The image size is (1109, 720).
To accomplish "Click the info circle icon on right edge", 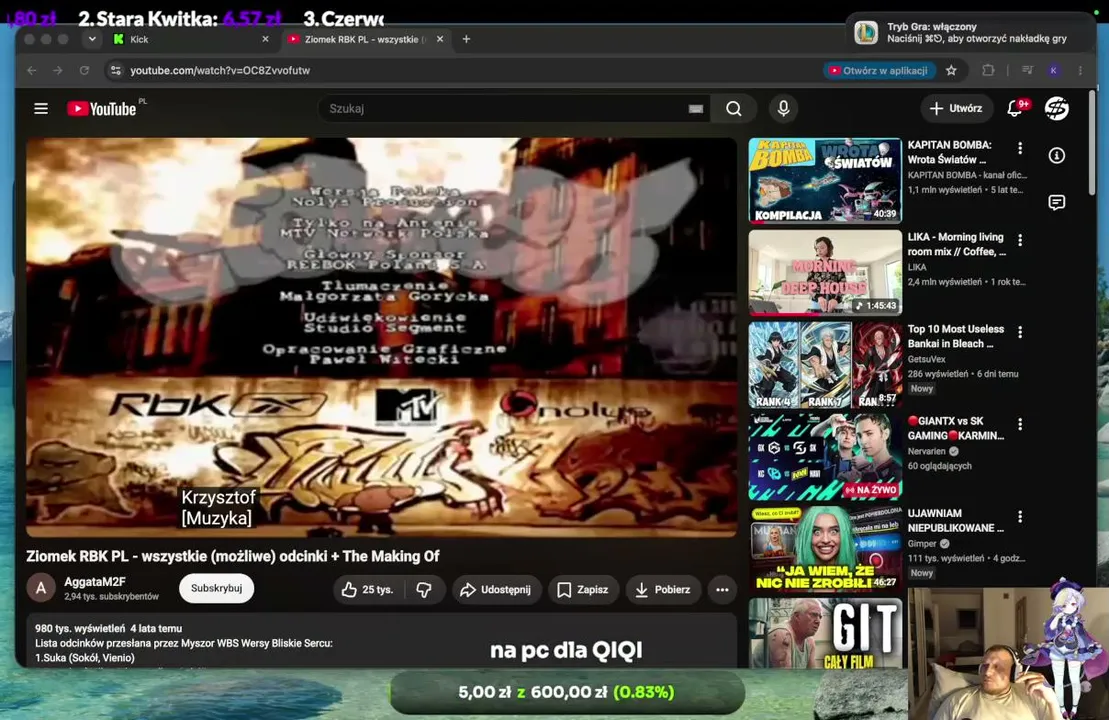I will [x=1057, y=156].
